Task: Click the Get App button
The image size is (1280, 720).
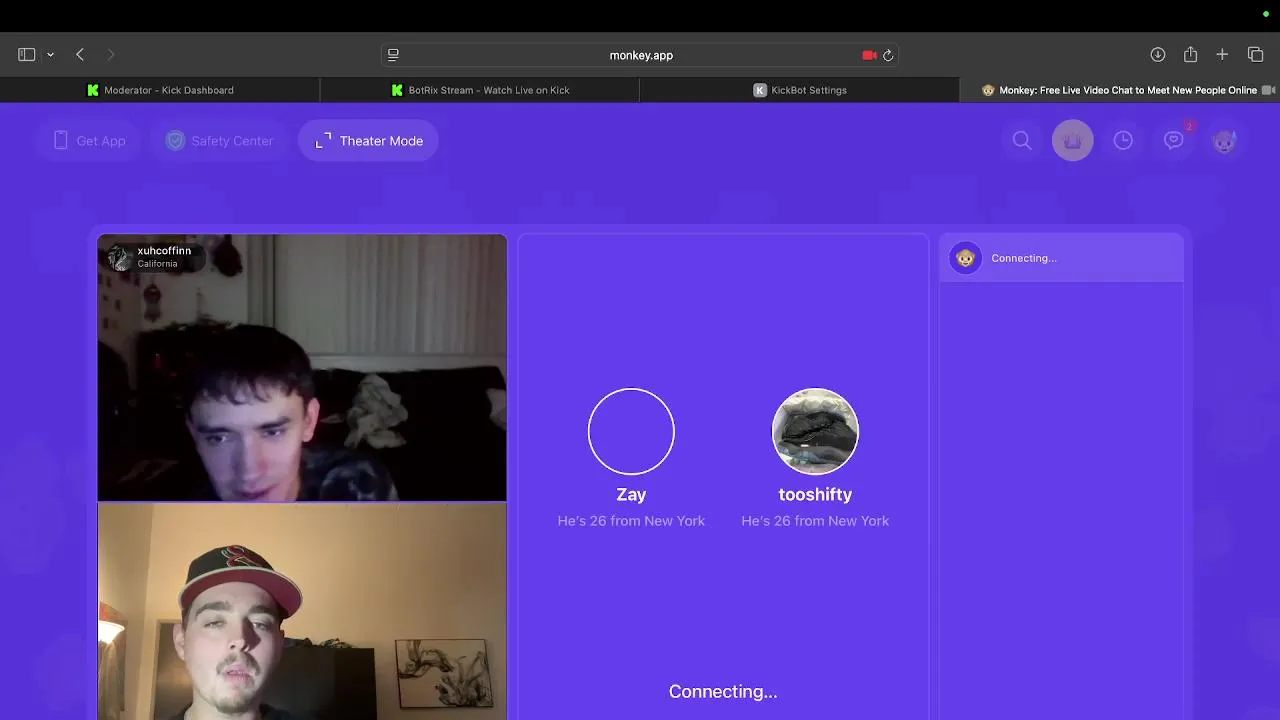Action: coord(89,141)
